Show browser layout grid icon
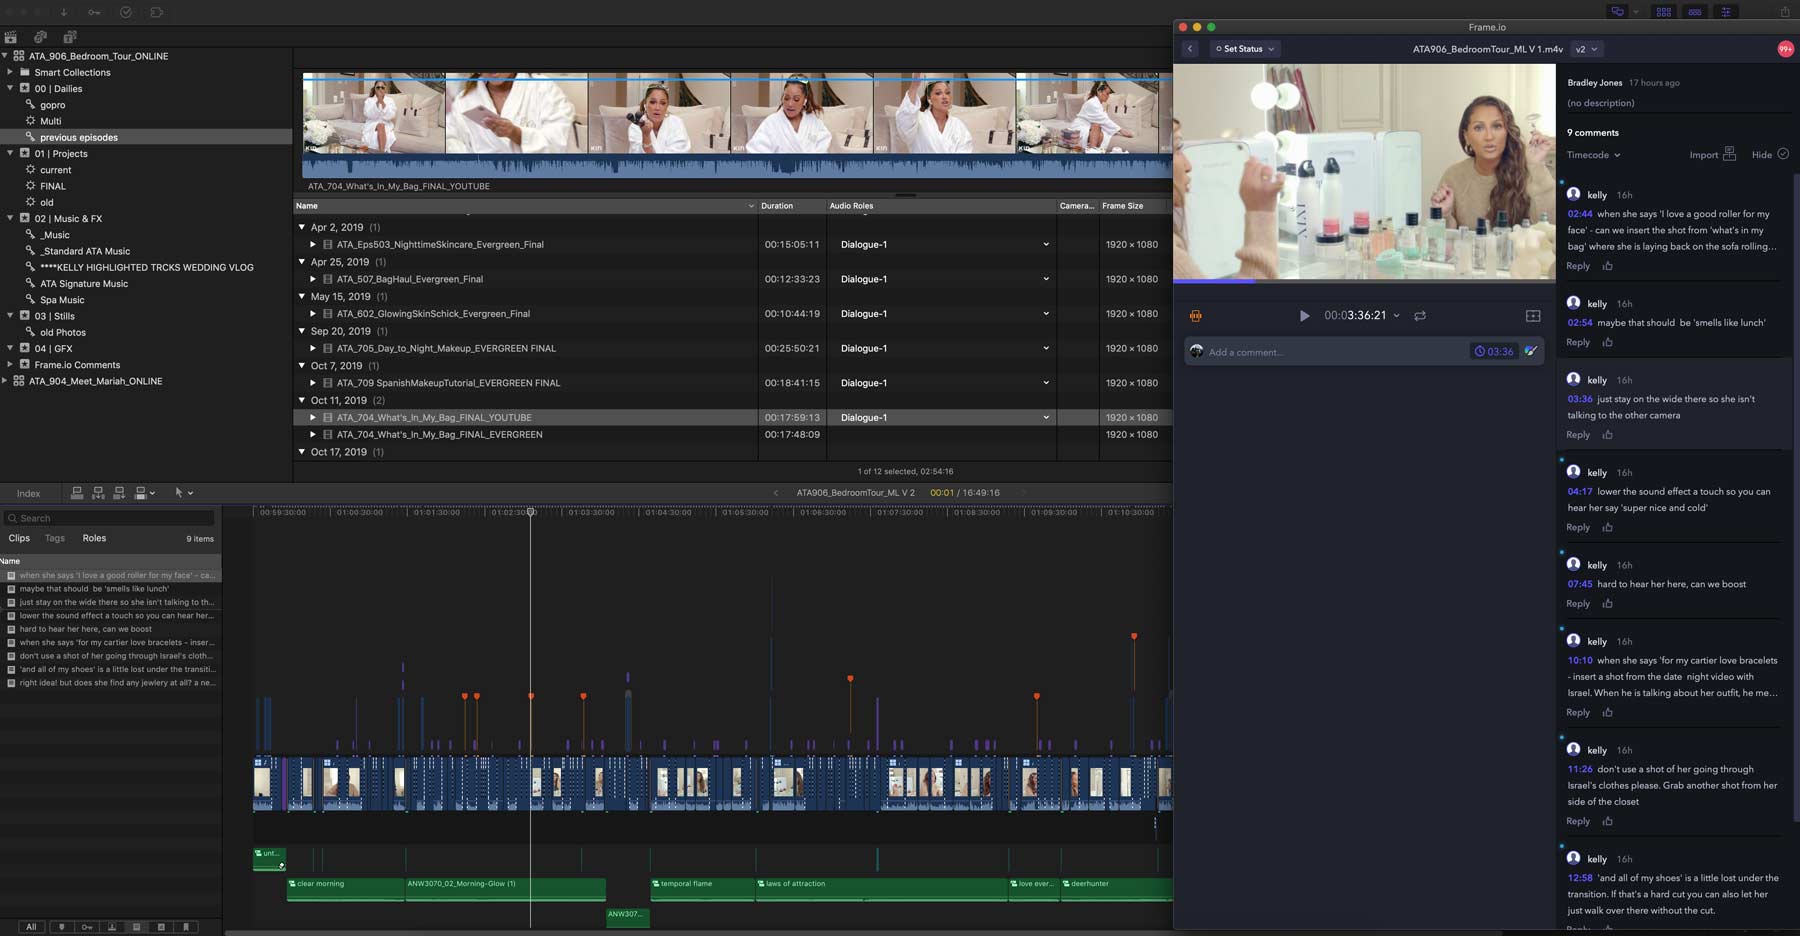 [1664, 12]
